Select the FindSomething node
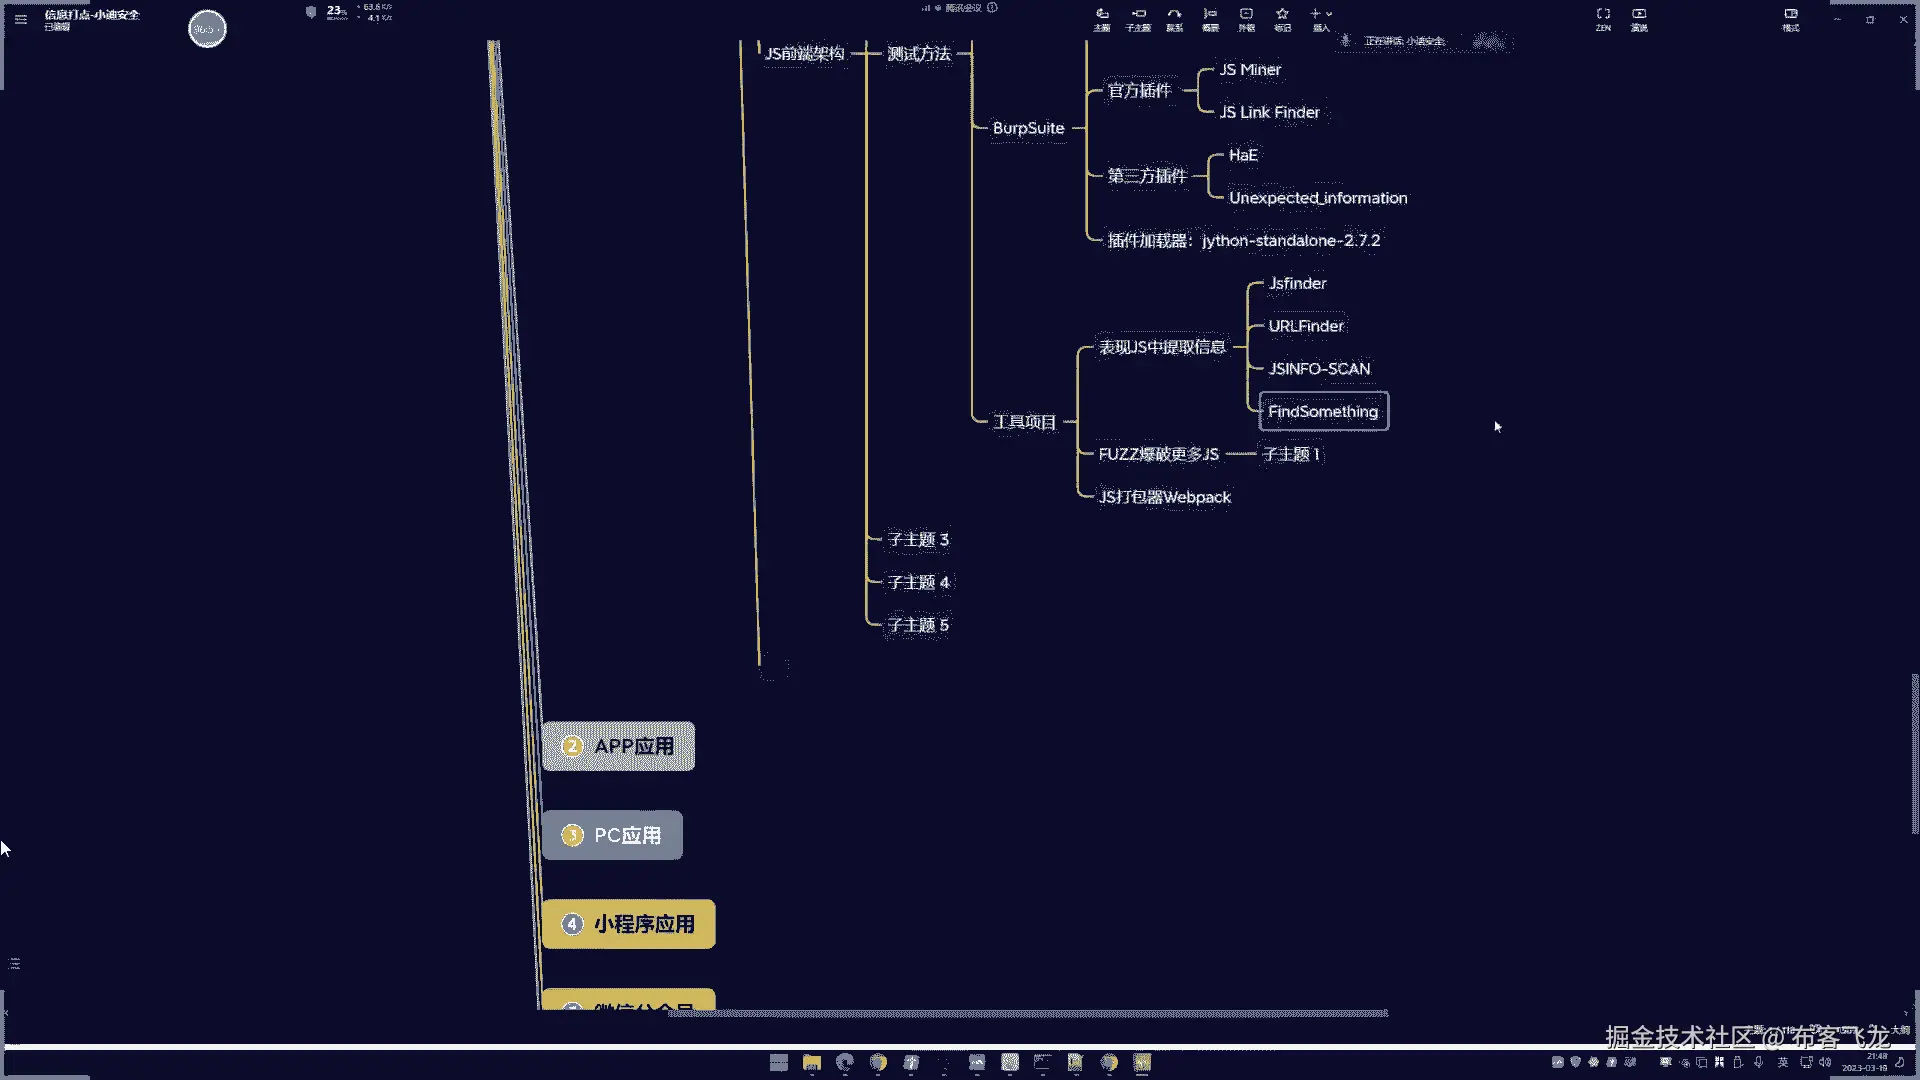The width and height of the screenshot is (1920, 1080). 1322,411
